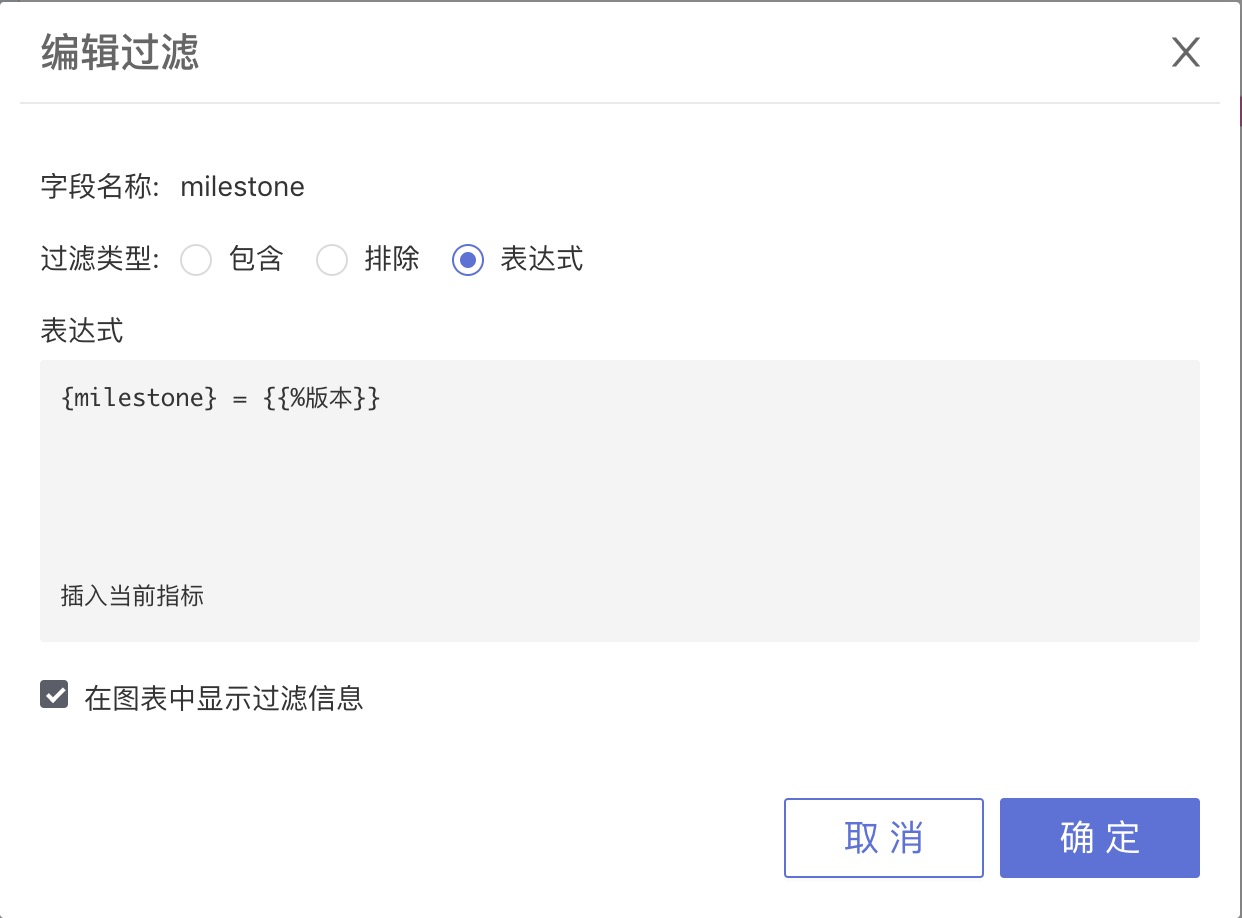Close the 编辑过滤 dialog with X
1242x918 pixels.
[1185, 53]
